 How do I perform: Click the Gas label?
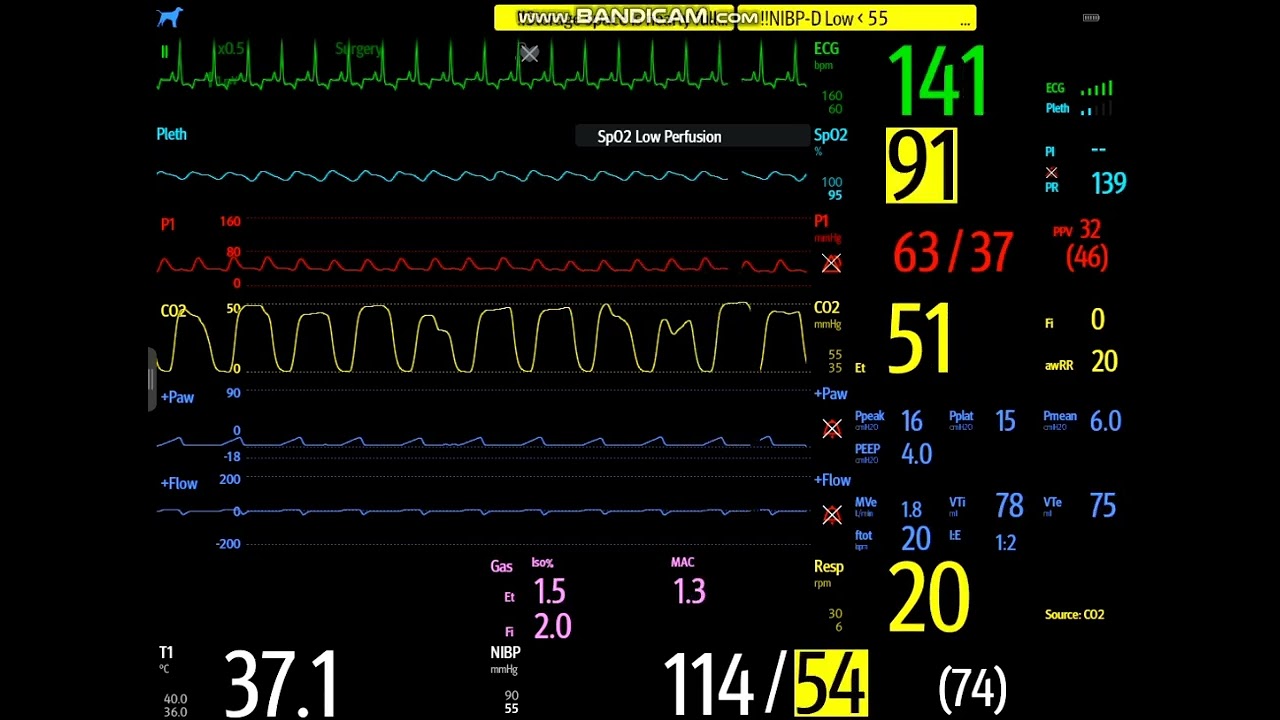tap(501, 567)
